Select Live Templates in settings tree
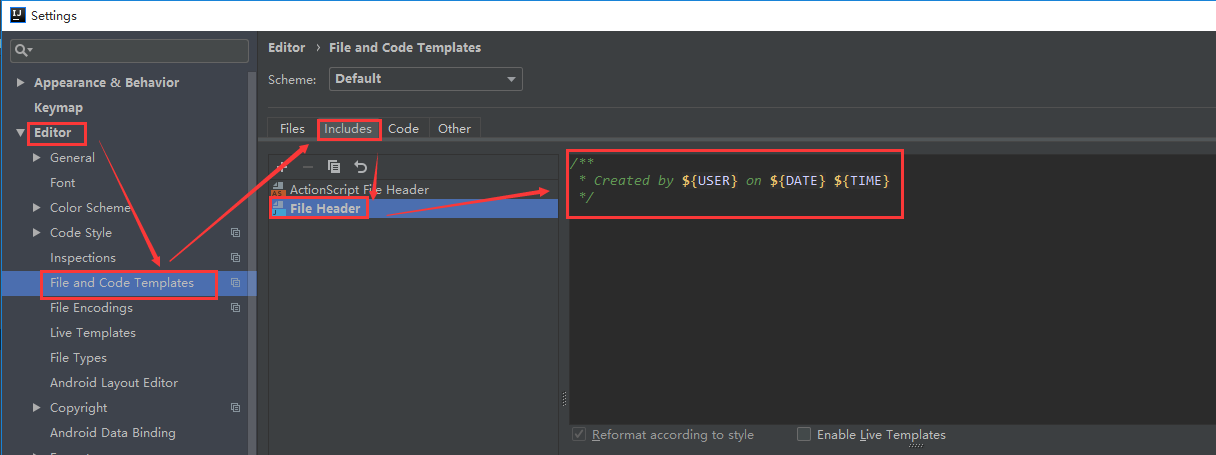 93,333
